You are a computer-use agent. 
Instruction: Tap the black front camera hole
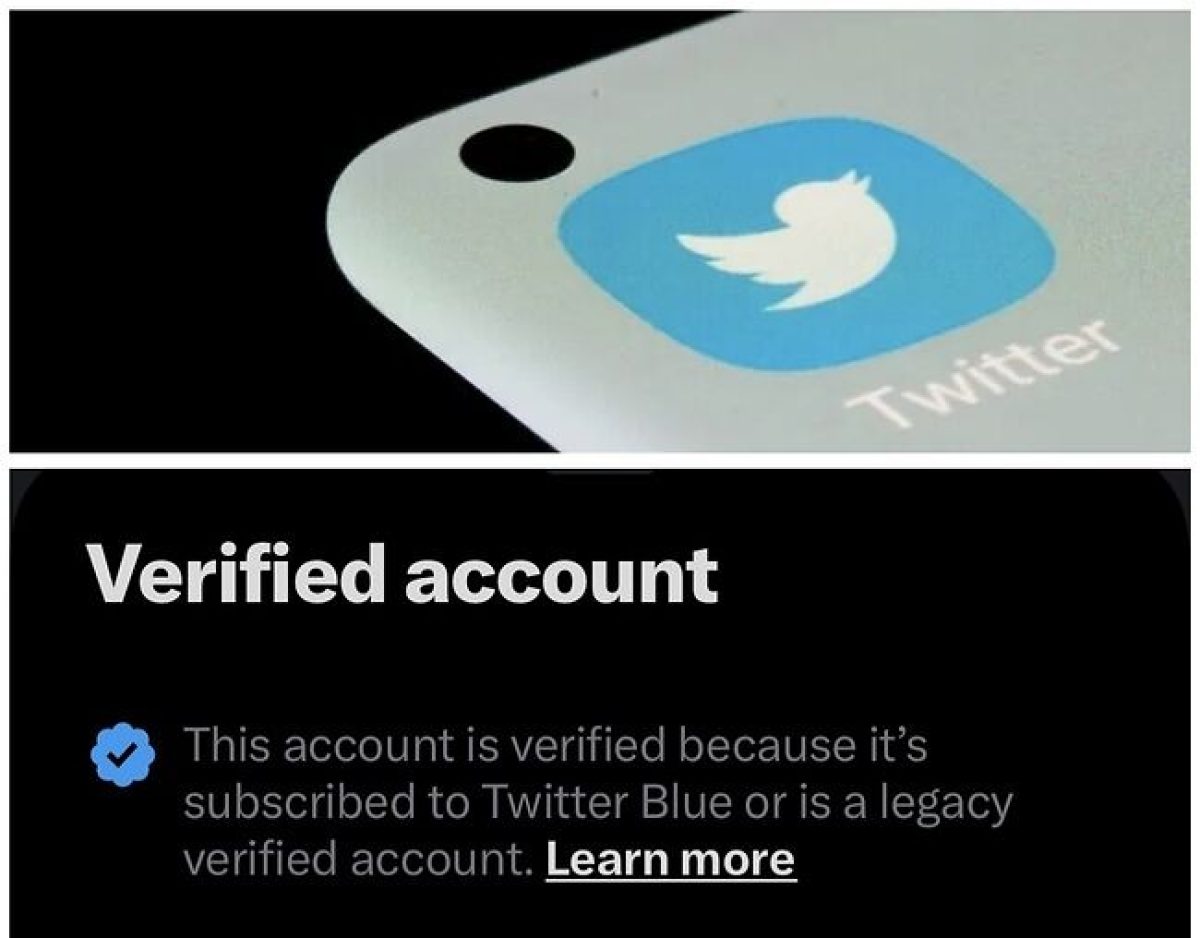tap(516, 155)
